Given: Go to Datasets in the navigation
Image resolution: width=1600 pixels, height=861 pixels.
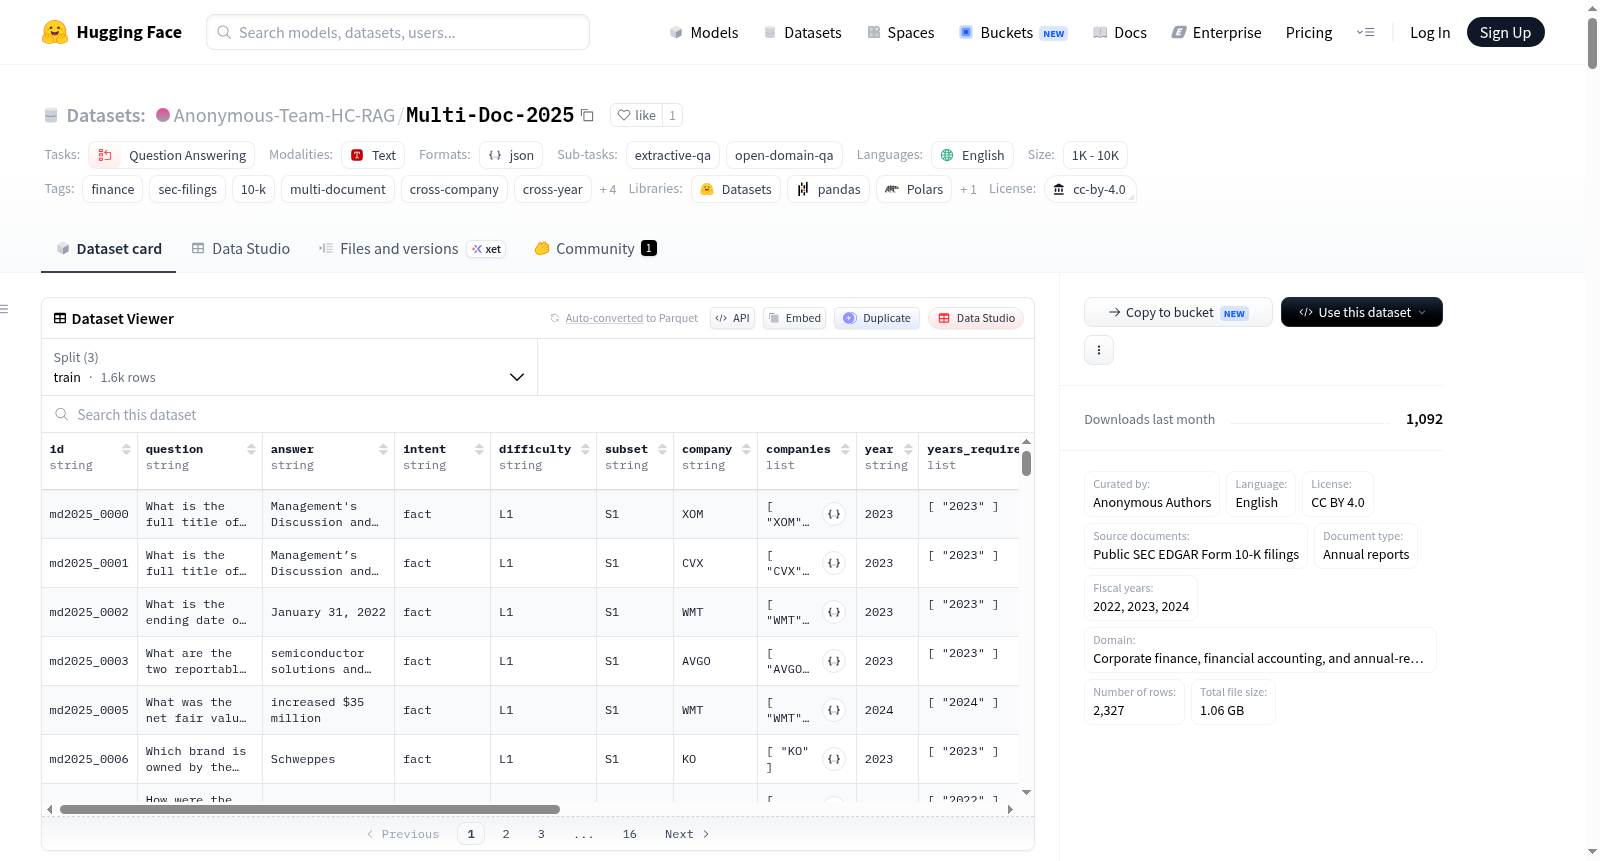Looking at the screenshot, I should coord(803,32).
